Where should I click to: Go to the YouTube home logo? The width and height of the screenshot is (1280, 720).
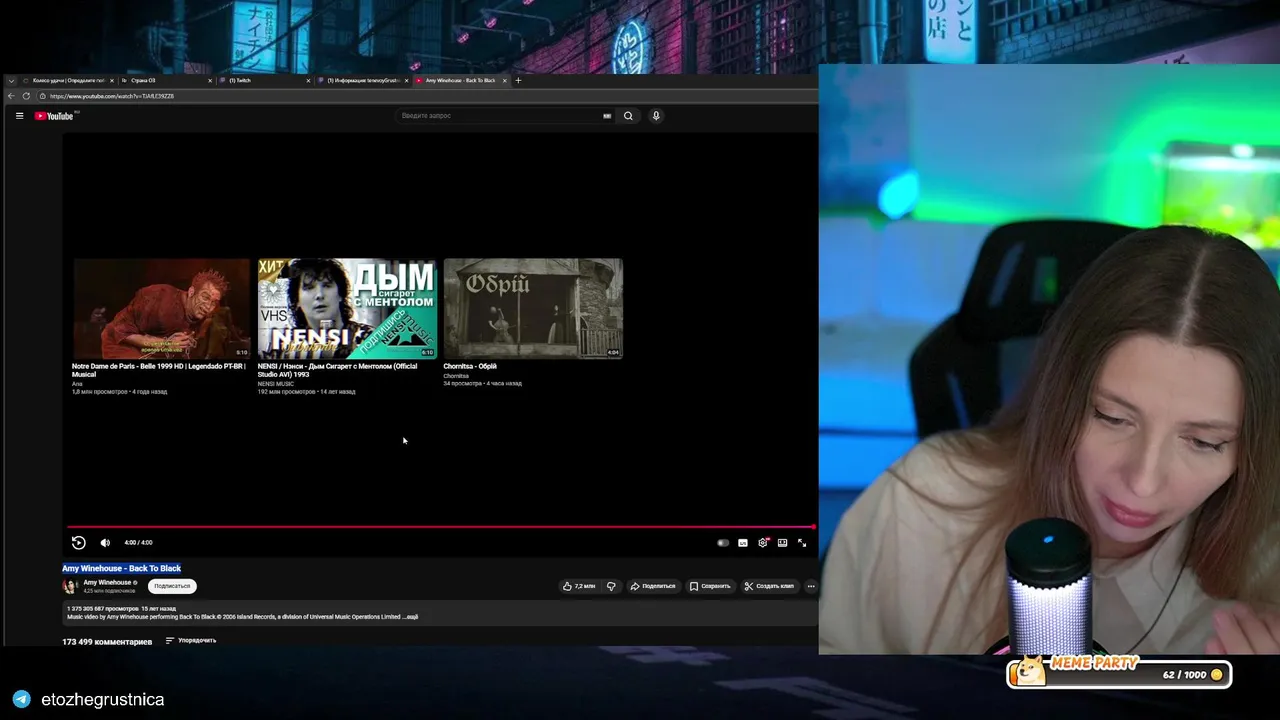tap(55, 116)
